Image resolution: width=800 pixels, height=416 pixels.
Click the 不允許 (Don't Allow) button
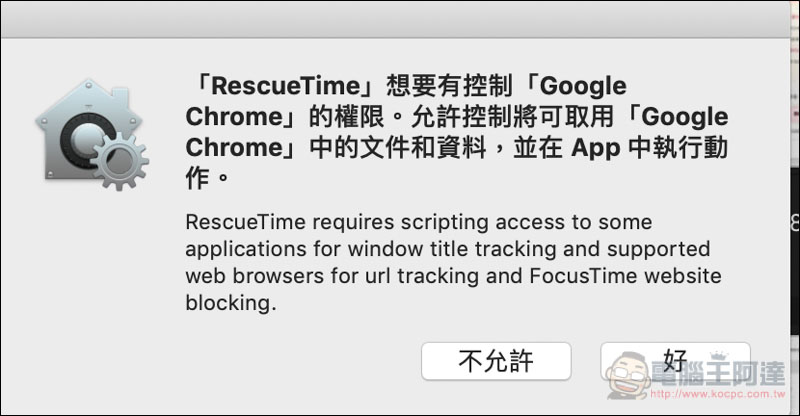[x=496, y=361]
